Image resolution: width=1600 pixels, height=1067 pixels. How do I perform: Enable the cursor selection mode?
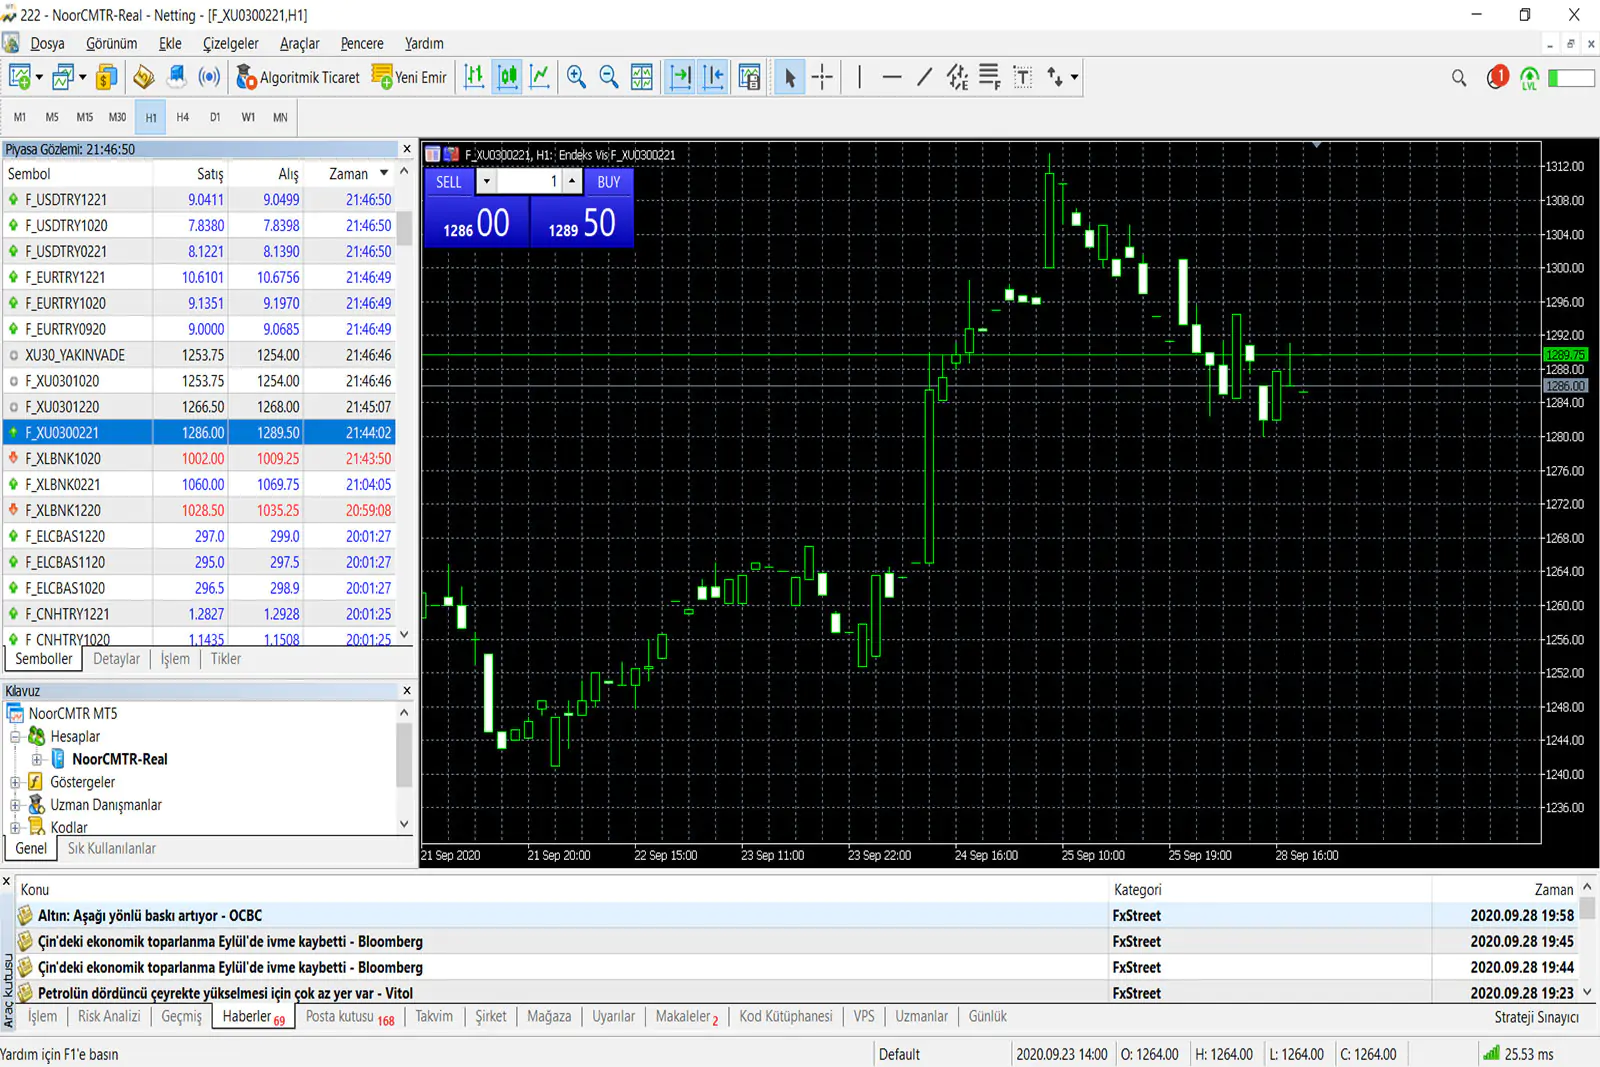[789, 77]
